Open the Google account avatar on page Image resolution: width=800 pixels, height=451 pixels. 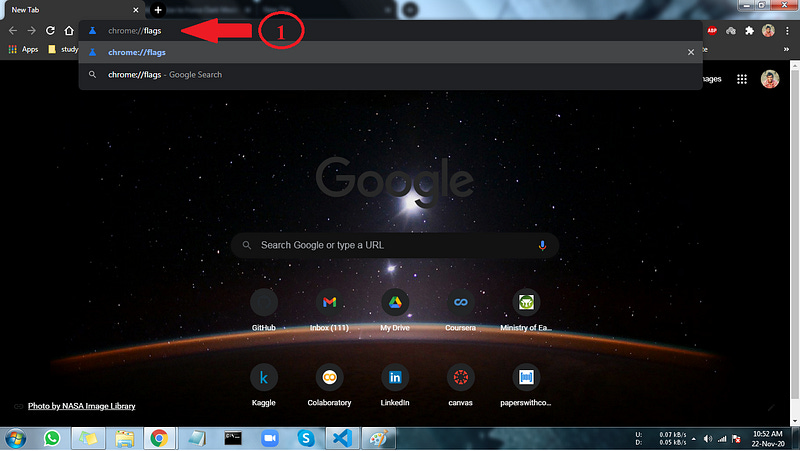(770, 79)
